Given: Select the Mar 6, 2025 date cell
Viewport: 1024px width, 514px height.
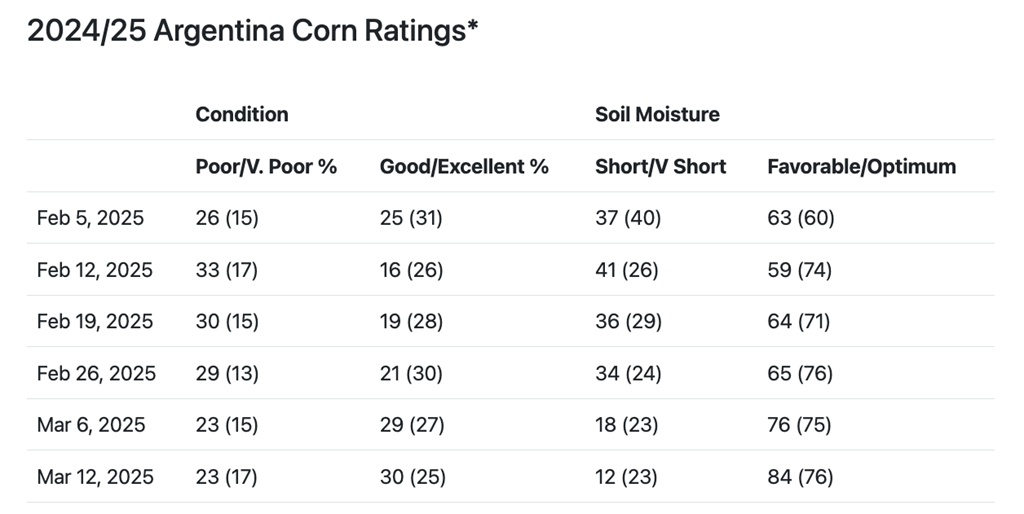Looking at the screenshot, I should pyautogui.click(x=91, y=425).
